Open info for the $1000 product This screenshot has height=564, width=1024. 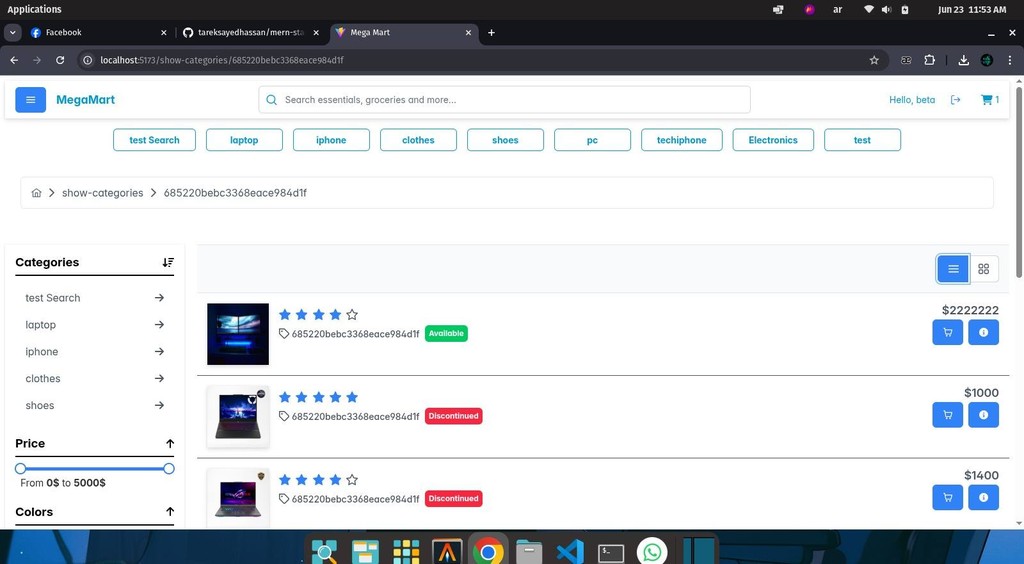click(x=983, y=414)
